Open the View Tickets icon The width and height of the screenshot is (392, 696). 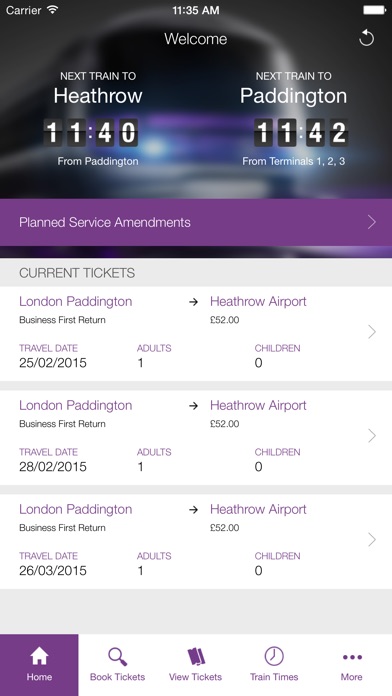coord(196,656)
